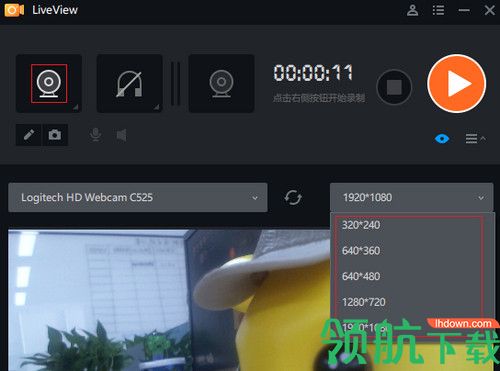Image resolution: width=500 pixels, height=371 pixels.
Task: Minimize the LiveView window
Action: click(464, 10)
